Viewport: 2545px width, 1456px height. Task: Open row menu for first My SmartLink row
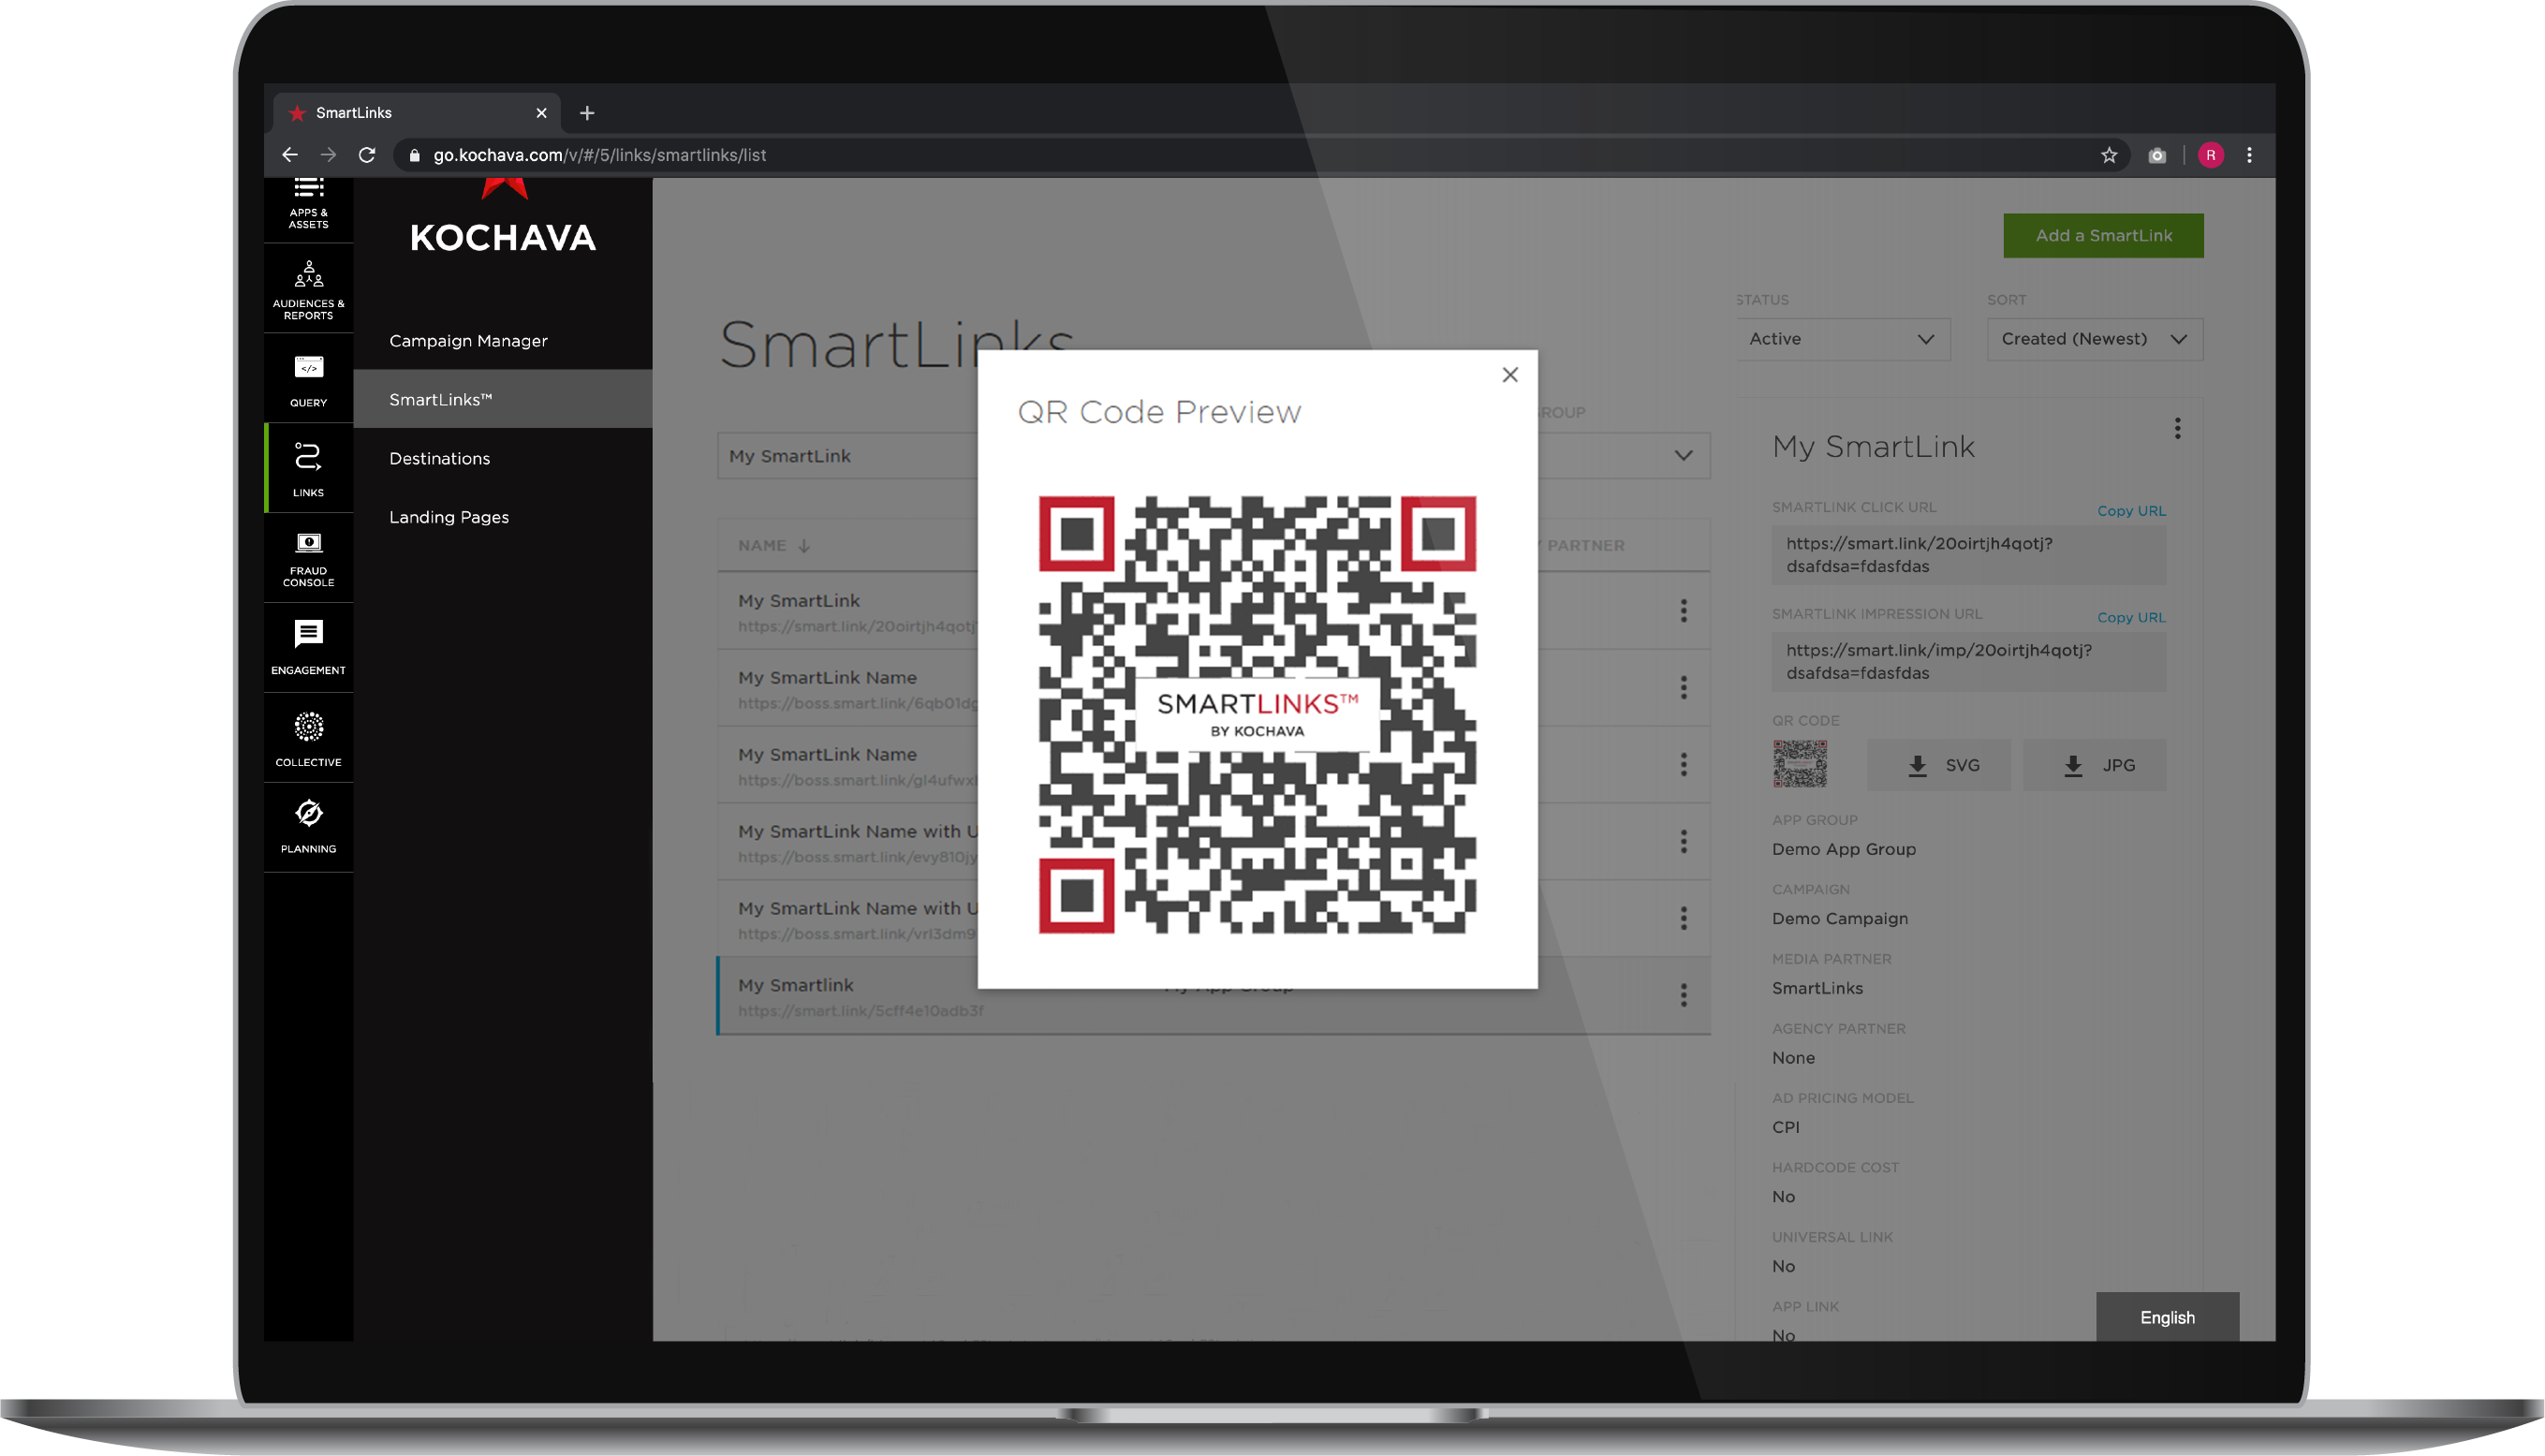[x=1684, y=611]
